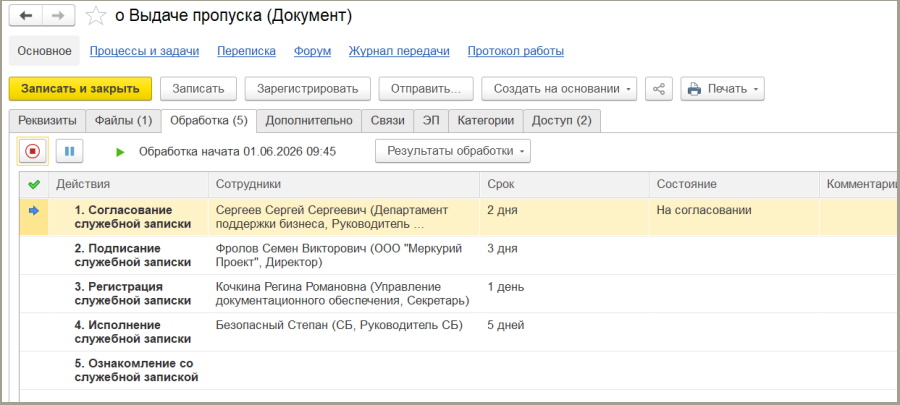Switch to the Реквизиты tab
The height and width of the screenshot is (405, 900).
[x=47, y=120]
